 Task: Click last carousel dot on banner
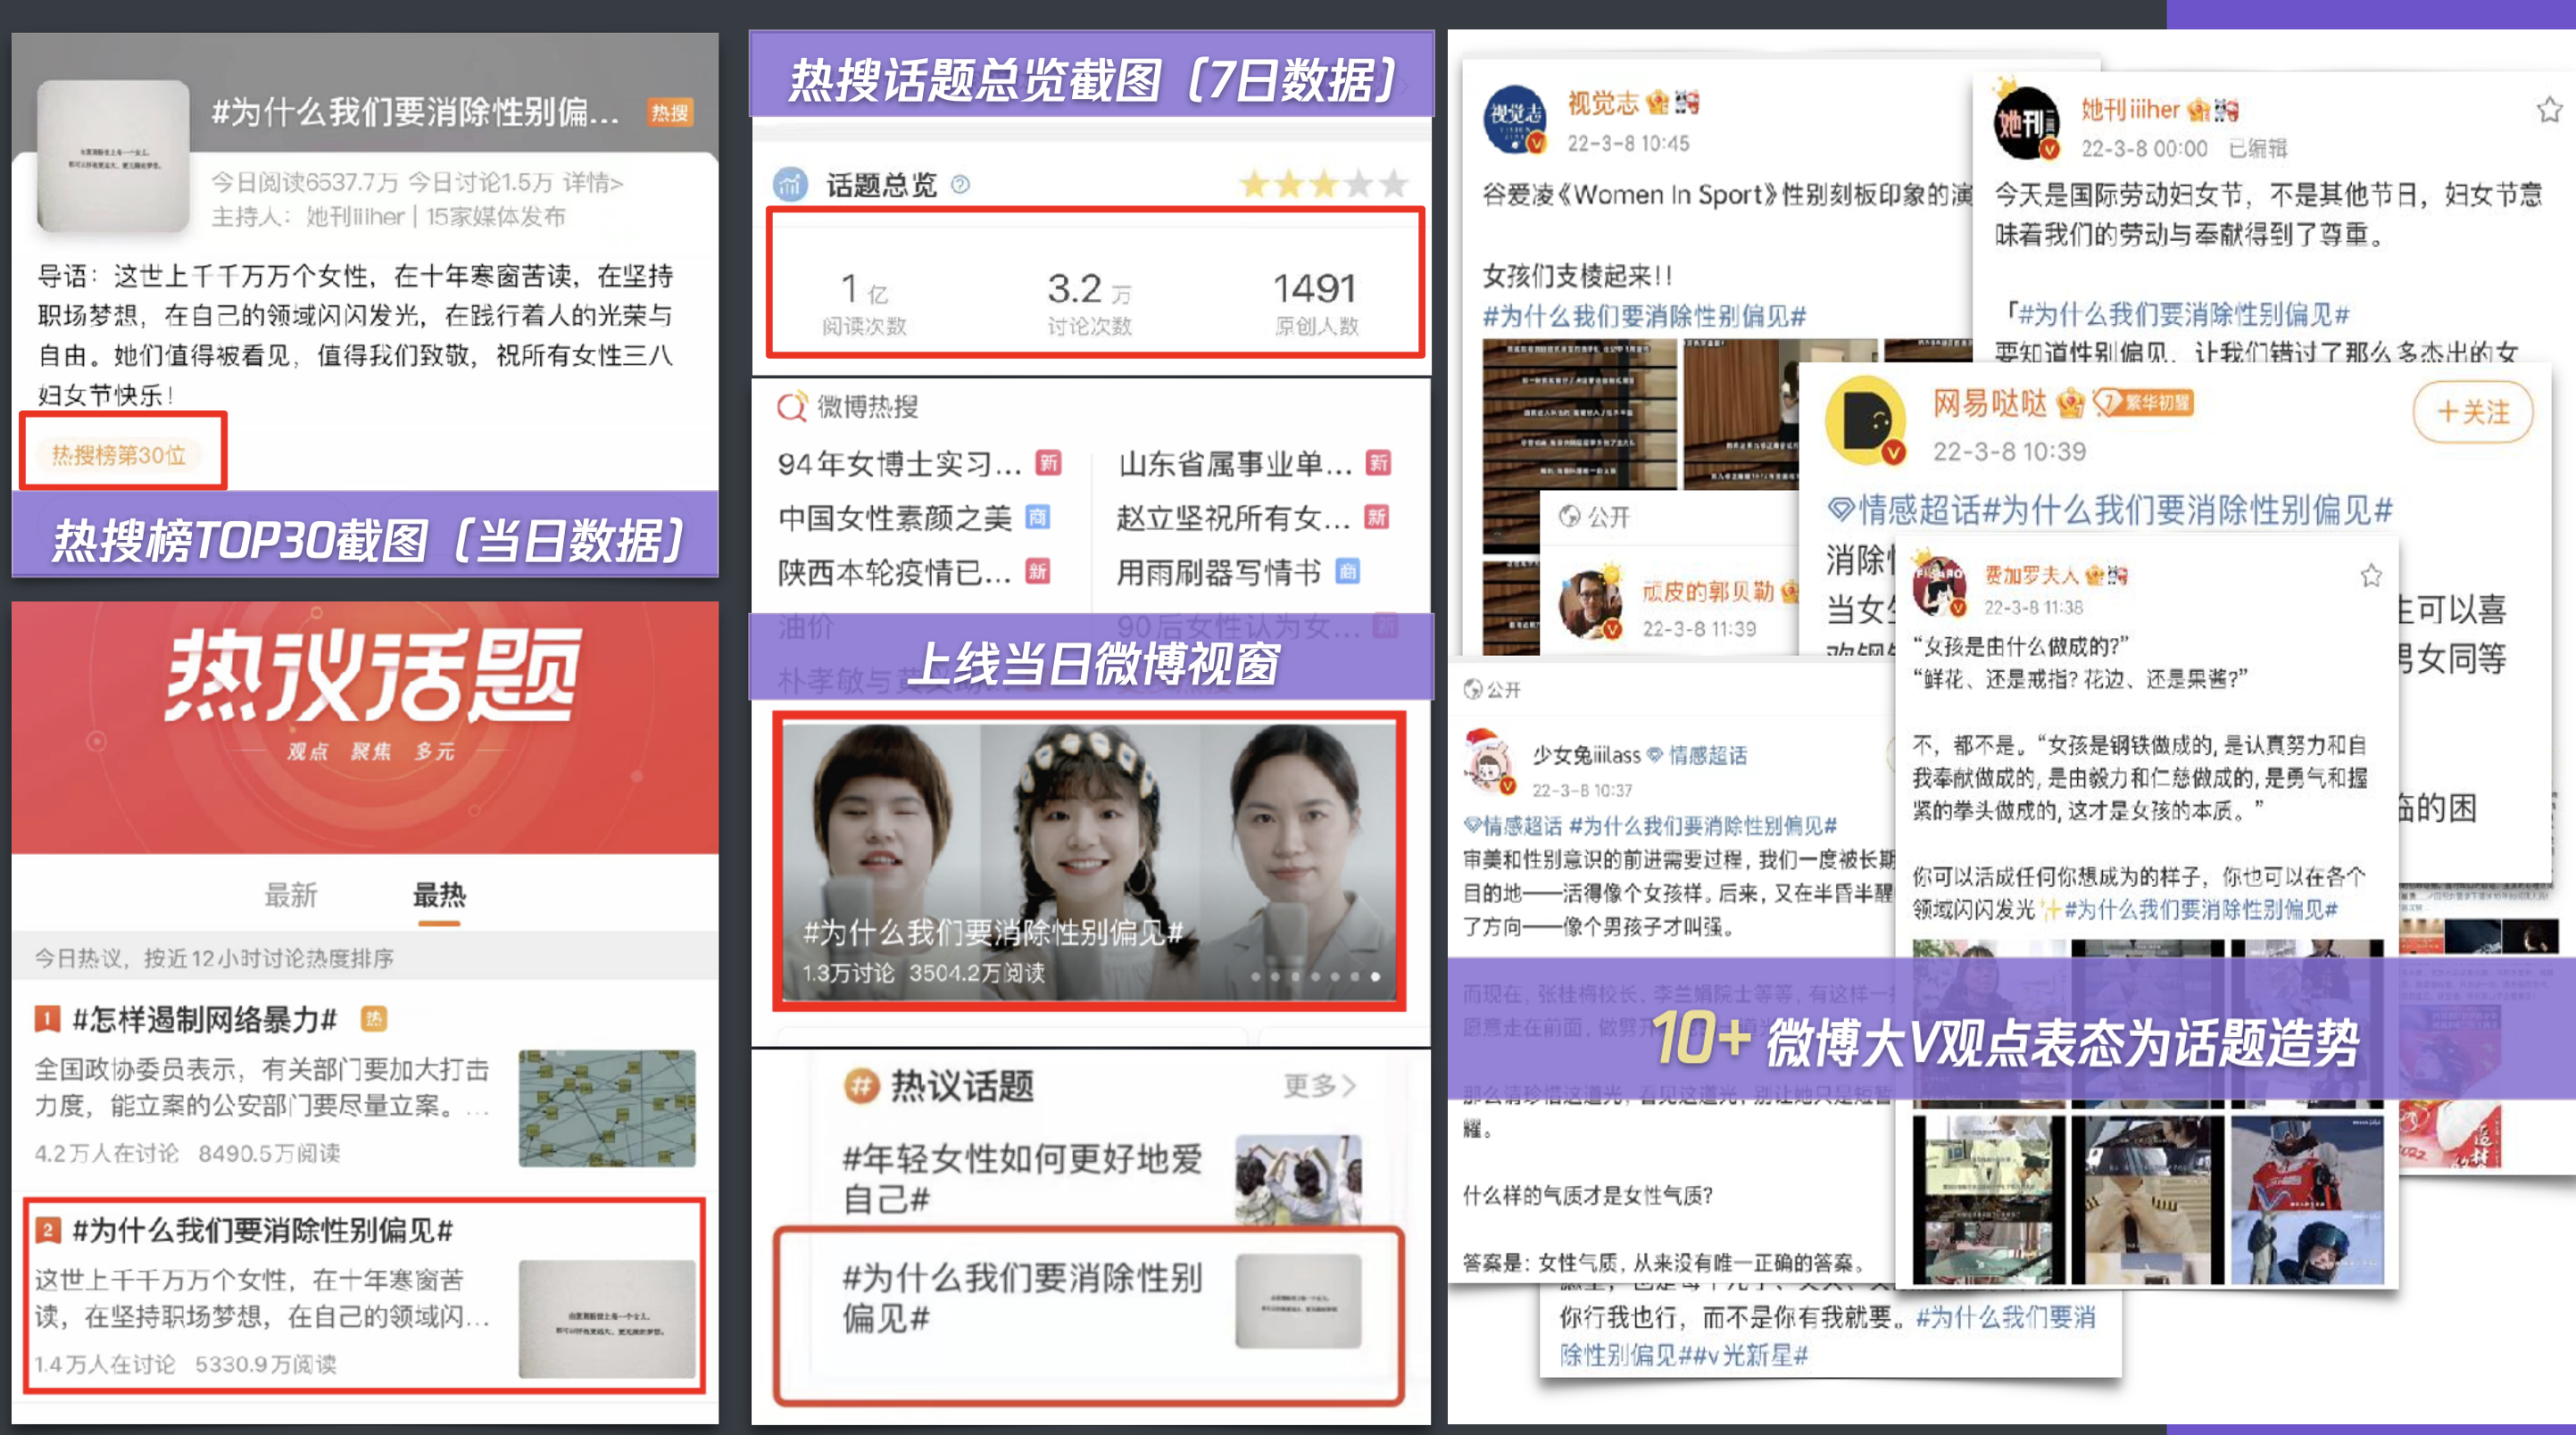[1376, 976]
